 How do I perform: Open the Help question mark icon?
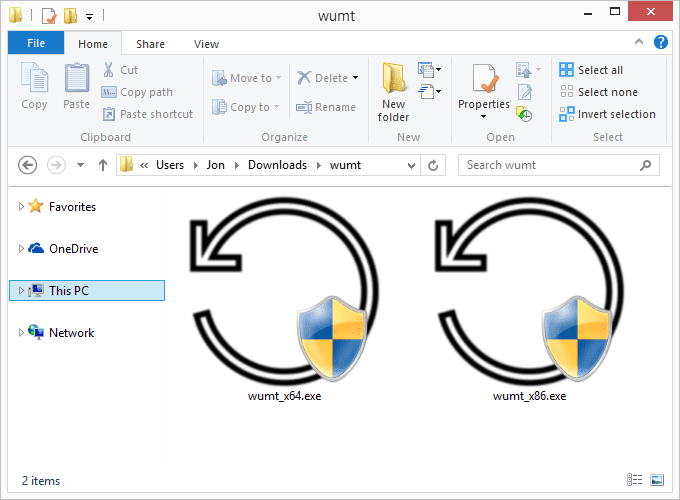point(660,43)
